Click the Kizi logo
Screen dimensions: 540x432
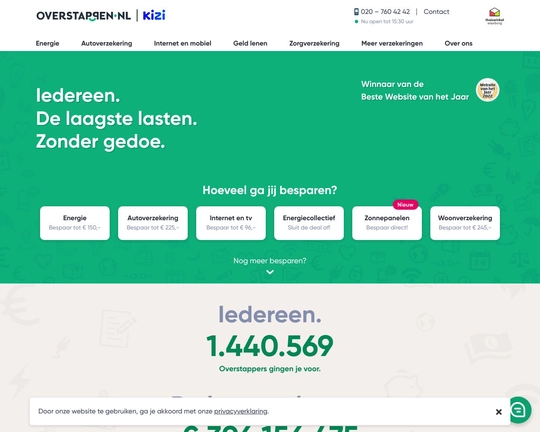(154, 15)
